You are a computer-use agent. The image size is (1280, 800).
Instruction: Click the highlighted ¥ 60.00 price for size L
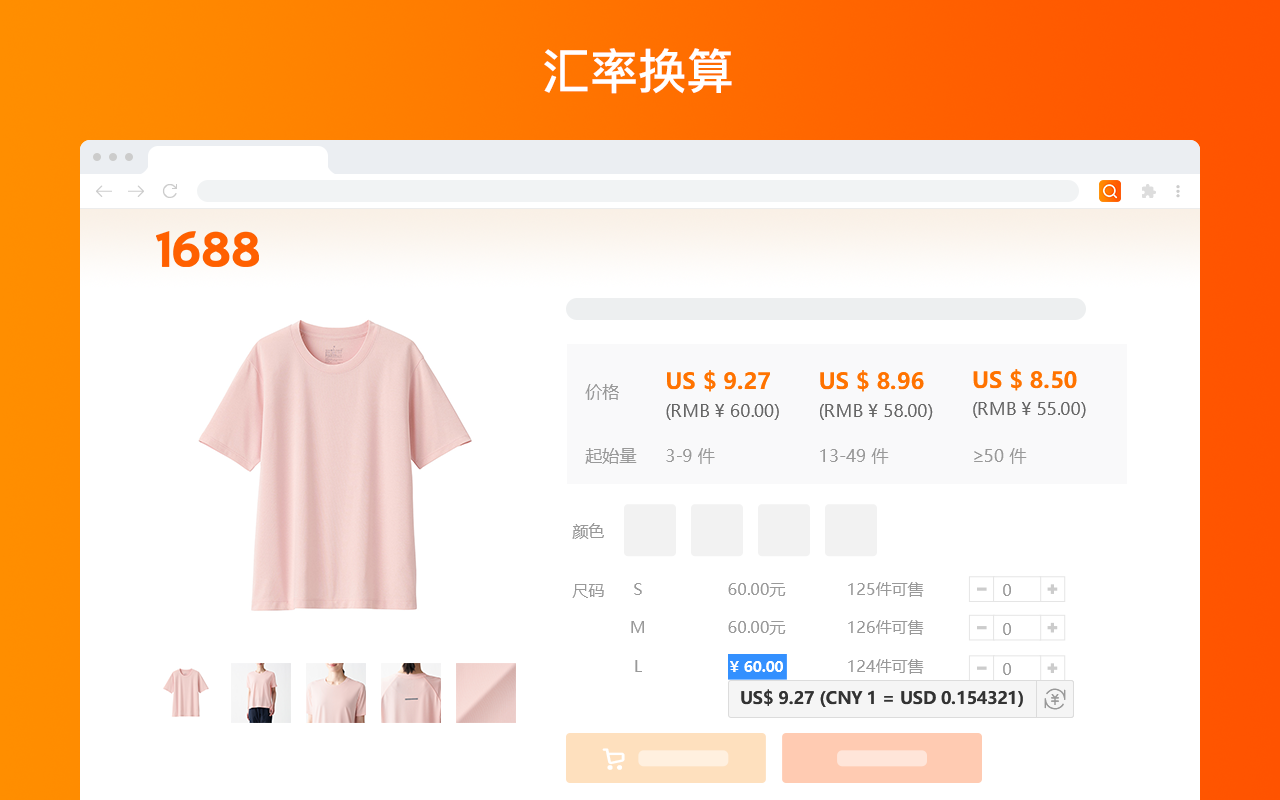(x=757, y=666)
